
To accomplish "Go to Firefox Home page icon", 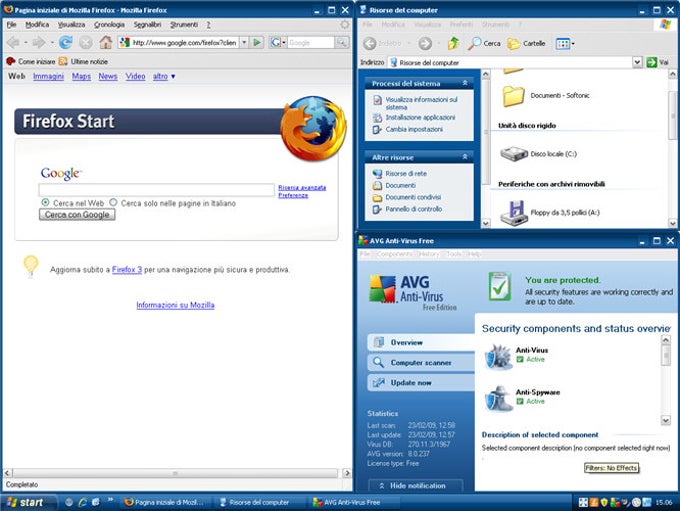I will [105, 42].
